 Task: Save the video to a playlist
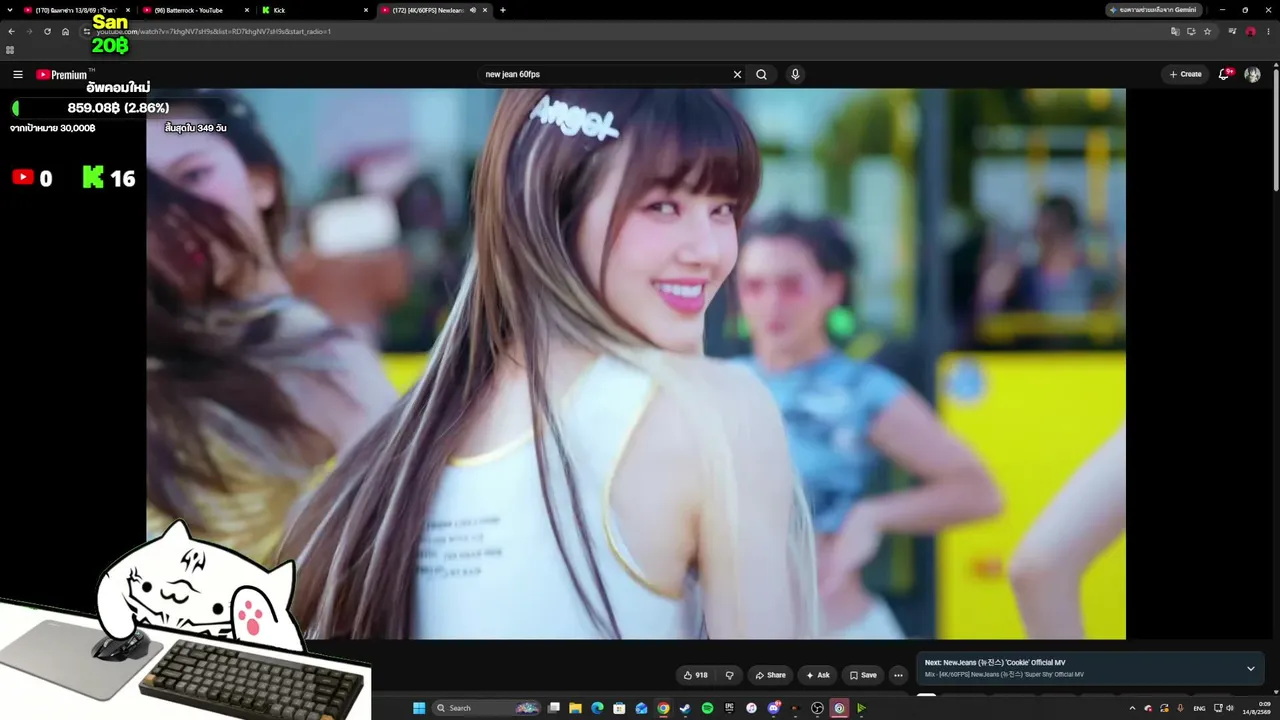[x=863, y=675]
